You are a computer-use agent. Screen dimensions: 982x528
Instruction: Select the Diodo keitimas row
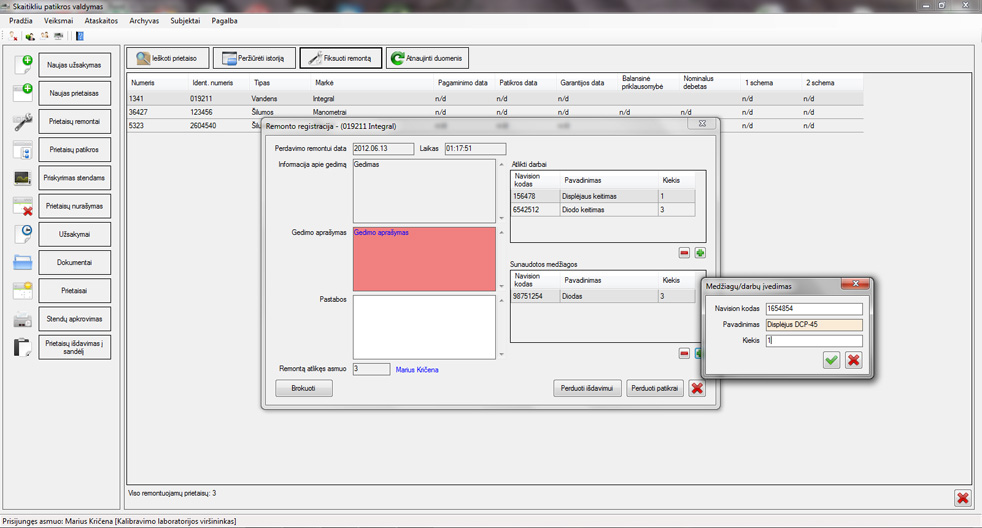585,210
